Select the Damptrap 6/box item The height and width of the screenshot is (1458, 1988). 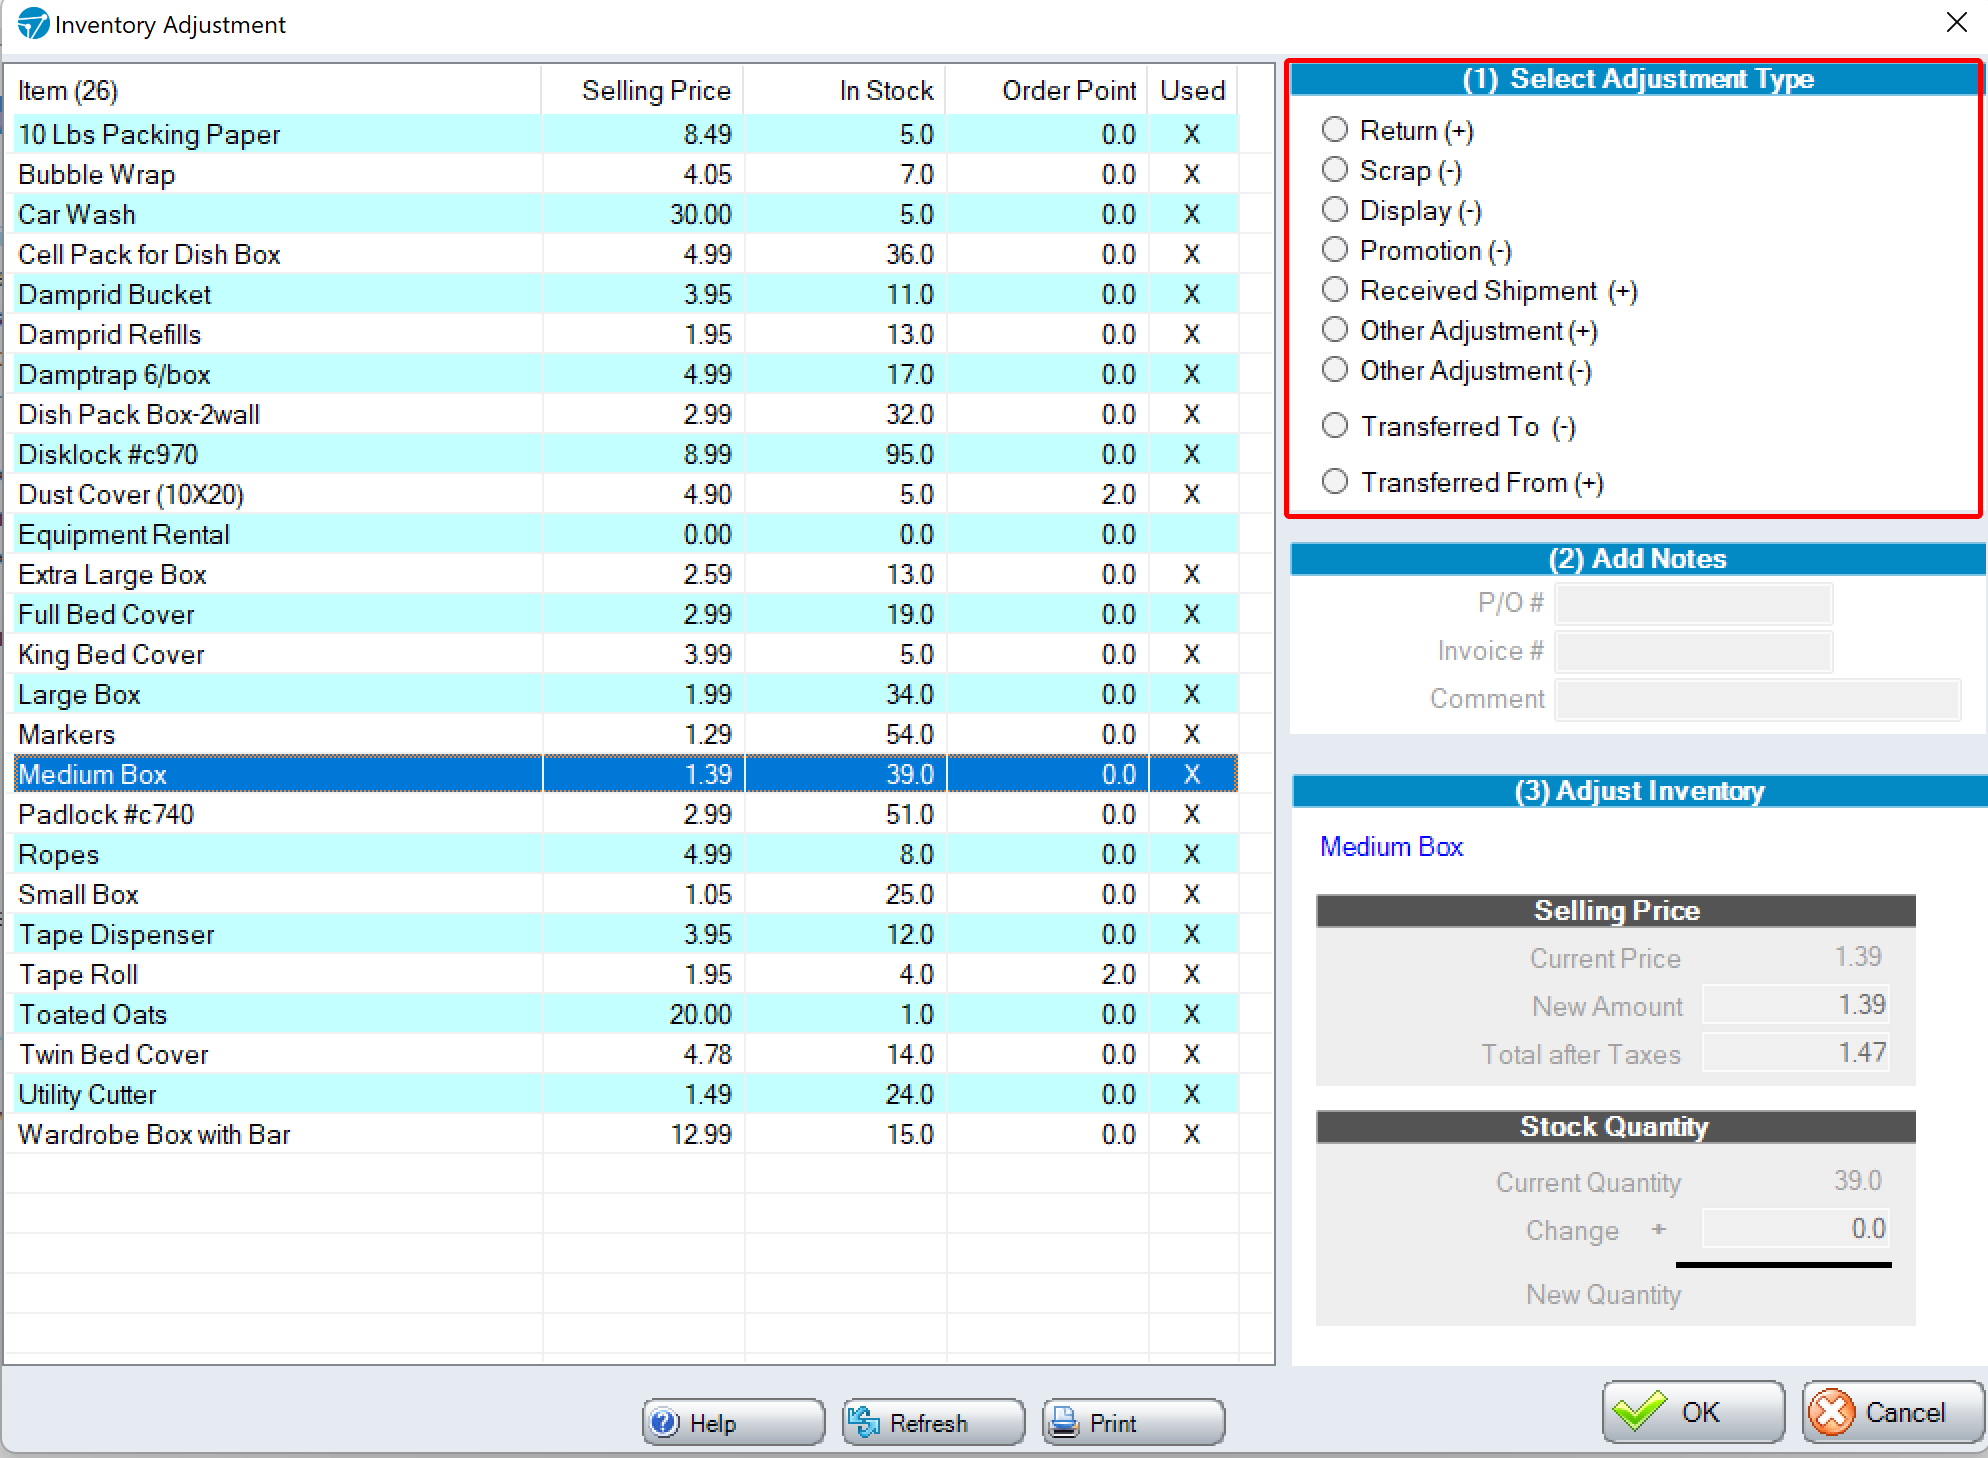coord(626,374)
